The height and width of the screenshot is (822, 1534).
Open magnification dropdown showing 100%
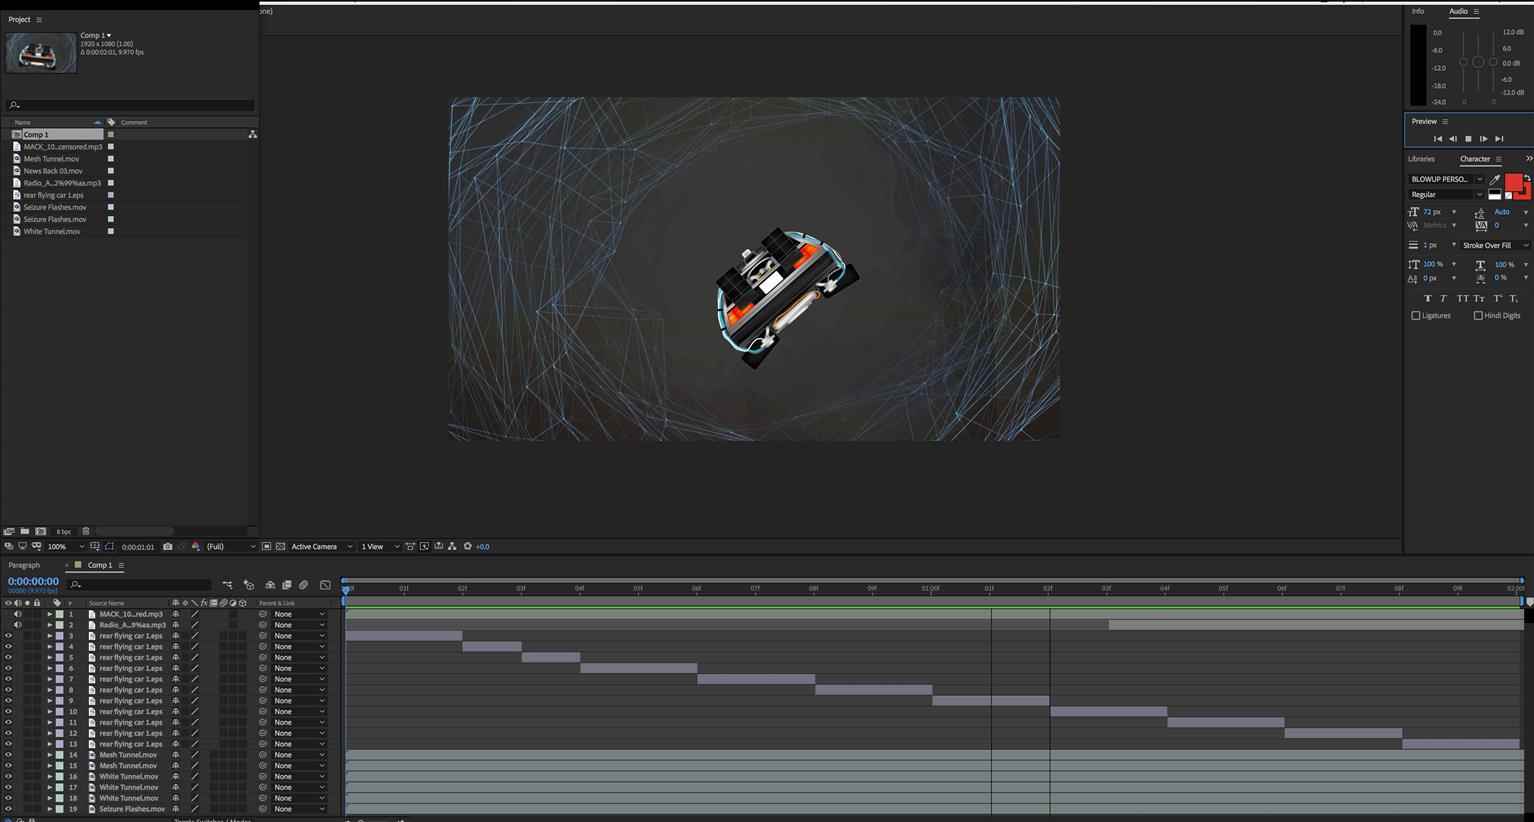(66, 547)
